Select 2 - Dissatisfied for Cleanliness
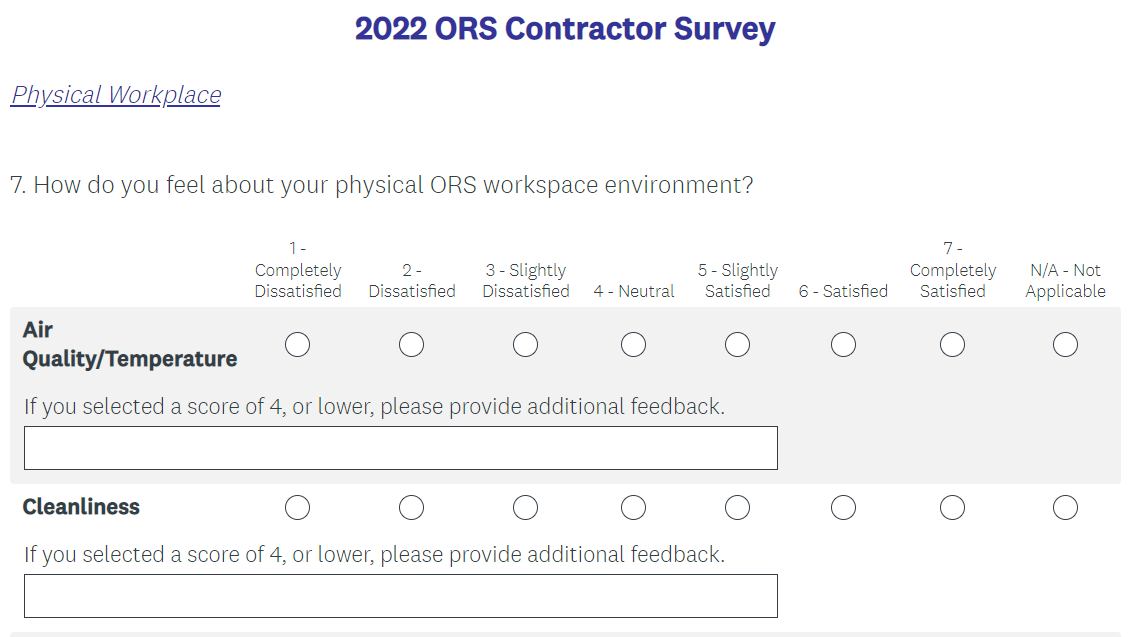 [x=411, y=508]
